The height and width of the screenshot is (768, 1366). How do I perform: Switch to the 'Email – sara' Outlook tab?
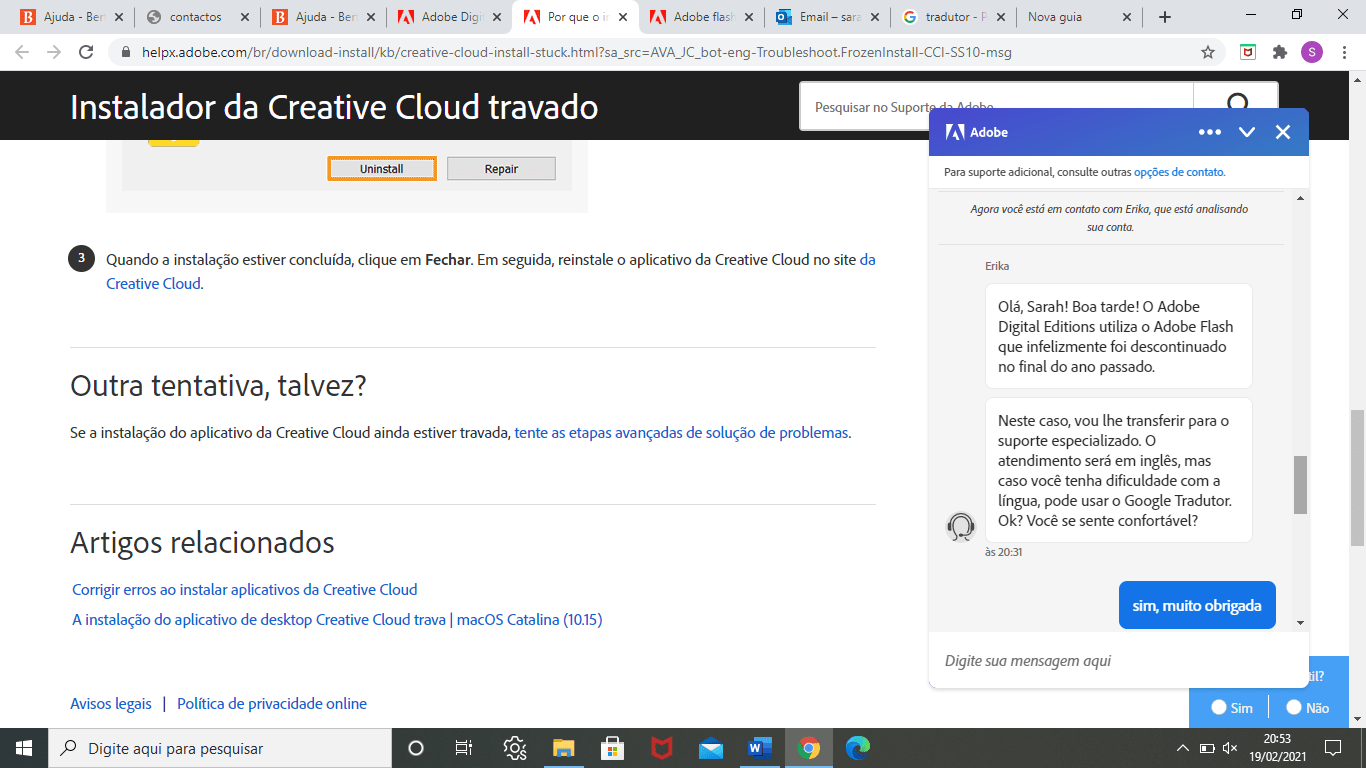tap(826, 17)
